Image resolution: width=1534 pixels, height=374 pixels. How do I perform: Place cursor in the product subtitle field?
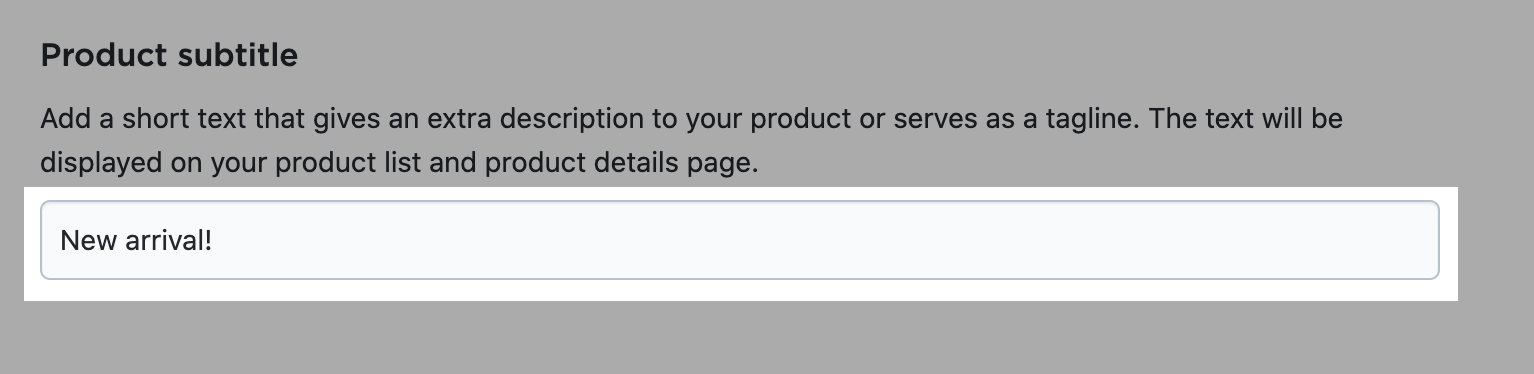(x=739, y=240)
